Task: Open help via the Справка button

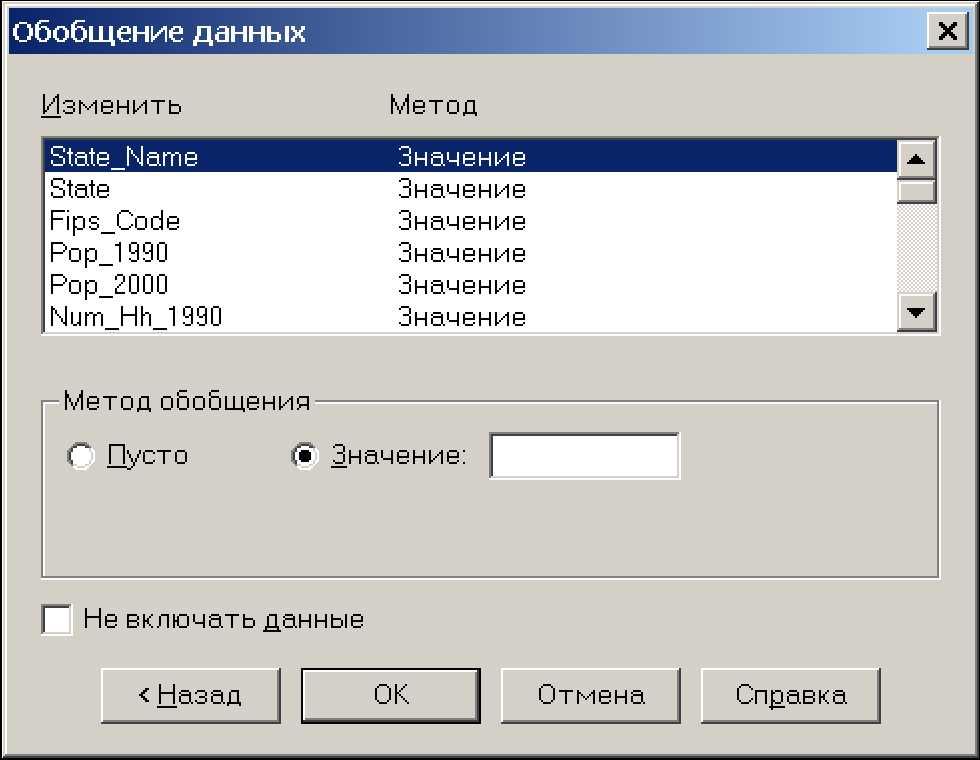Action: point(790,695)
